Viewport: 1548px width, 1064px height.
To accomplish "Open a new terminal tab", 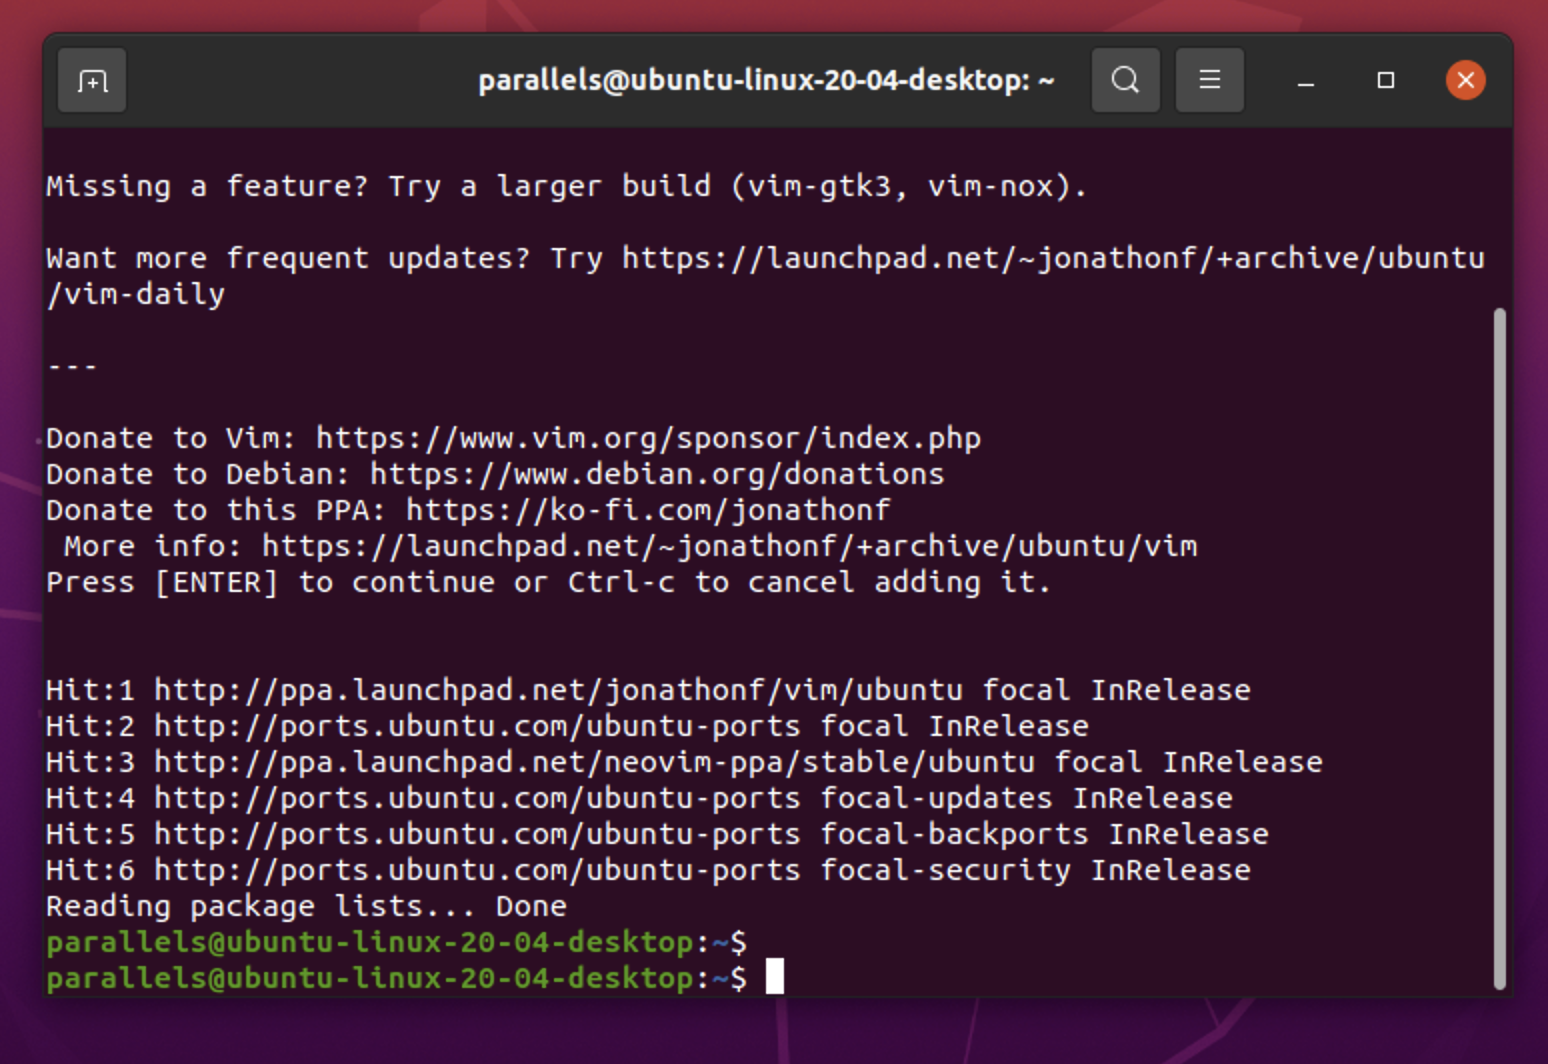I will click(x=92, y=81).
